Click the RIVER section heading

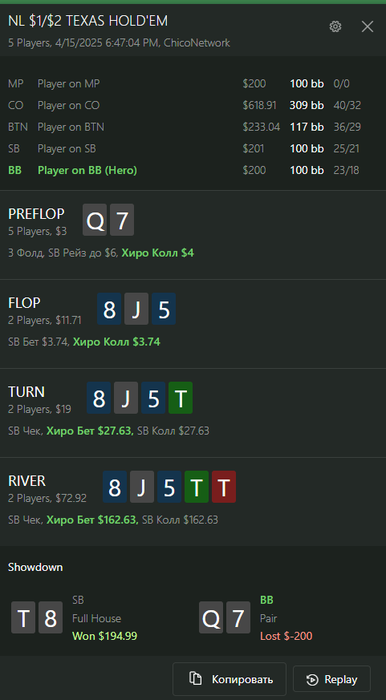click(x=27, y=481)
